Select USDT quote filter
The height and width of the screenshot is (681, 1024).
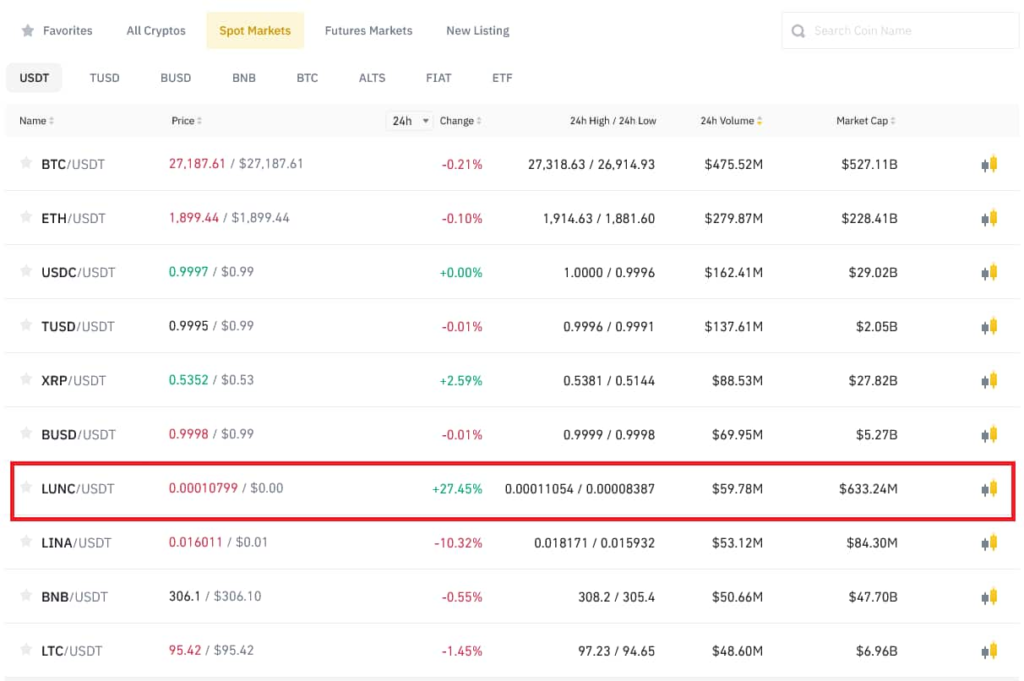coord(34,78)
